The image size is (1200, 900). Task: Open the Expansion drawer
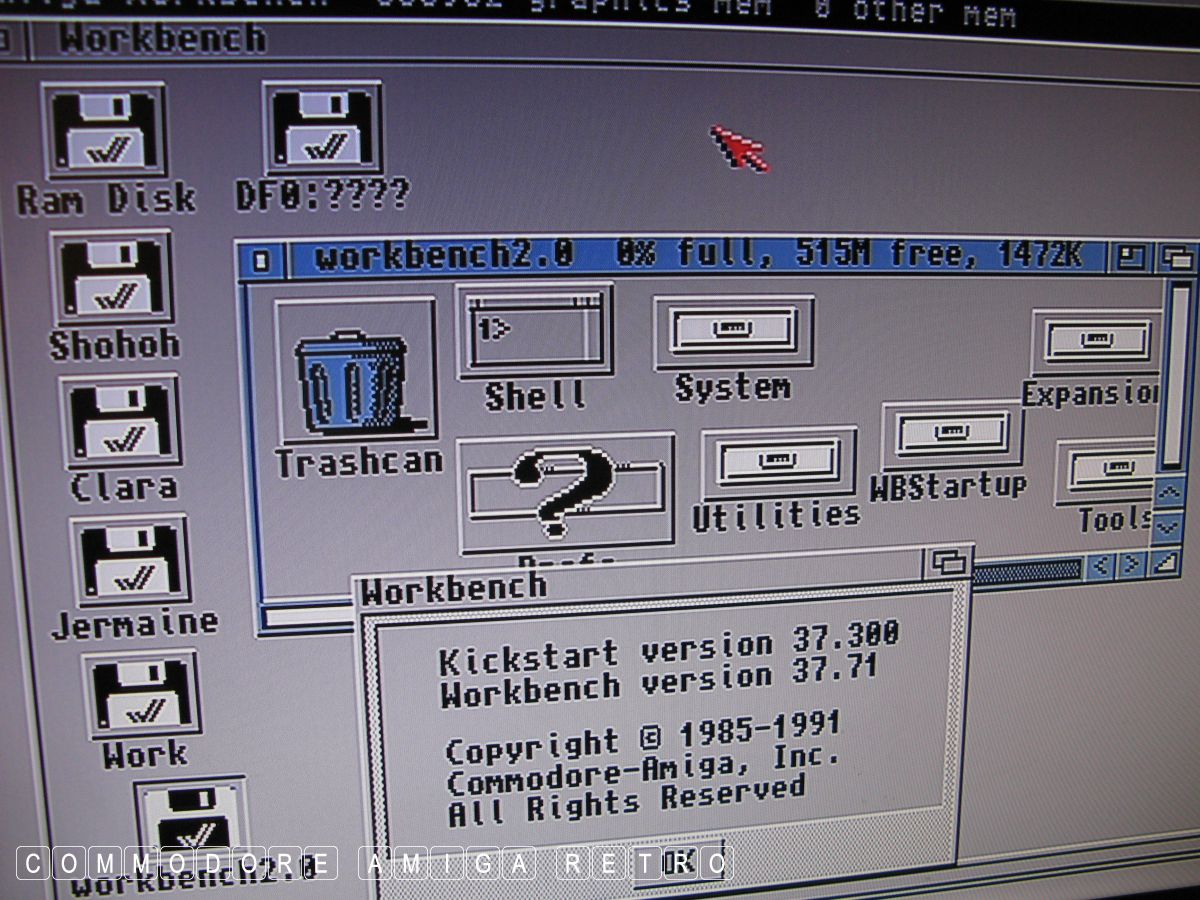tap(1095, 341)
